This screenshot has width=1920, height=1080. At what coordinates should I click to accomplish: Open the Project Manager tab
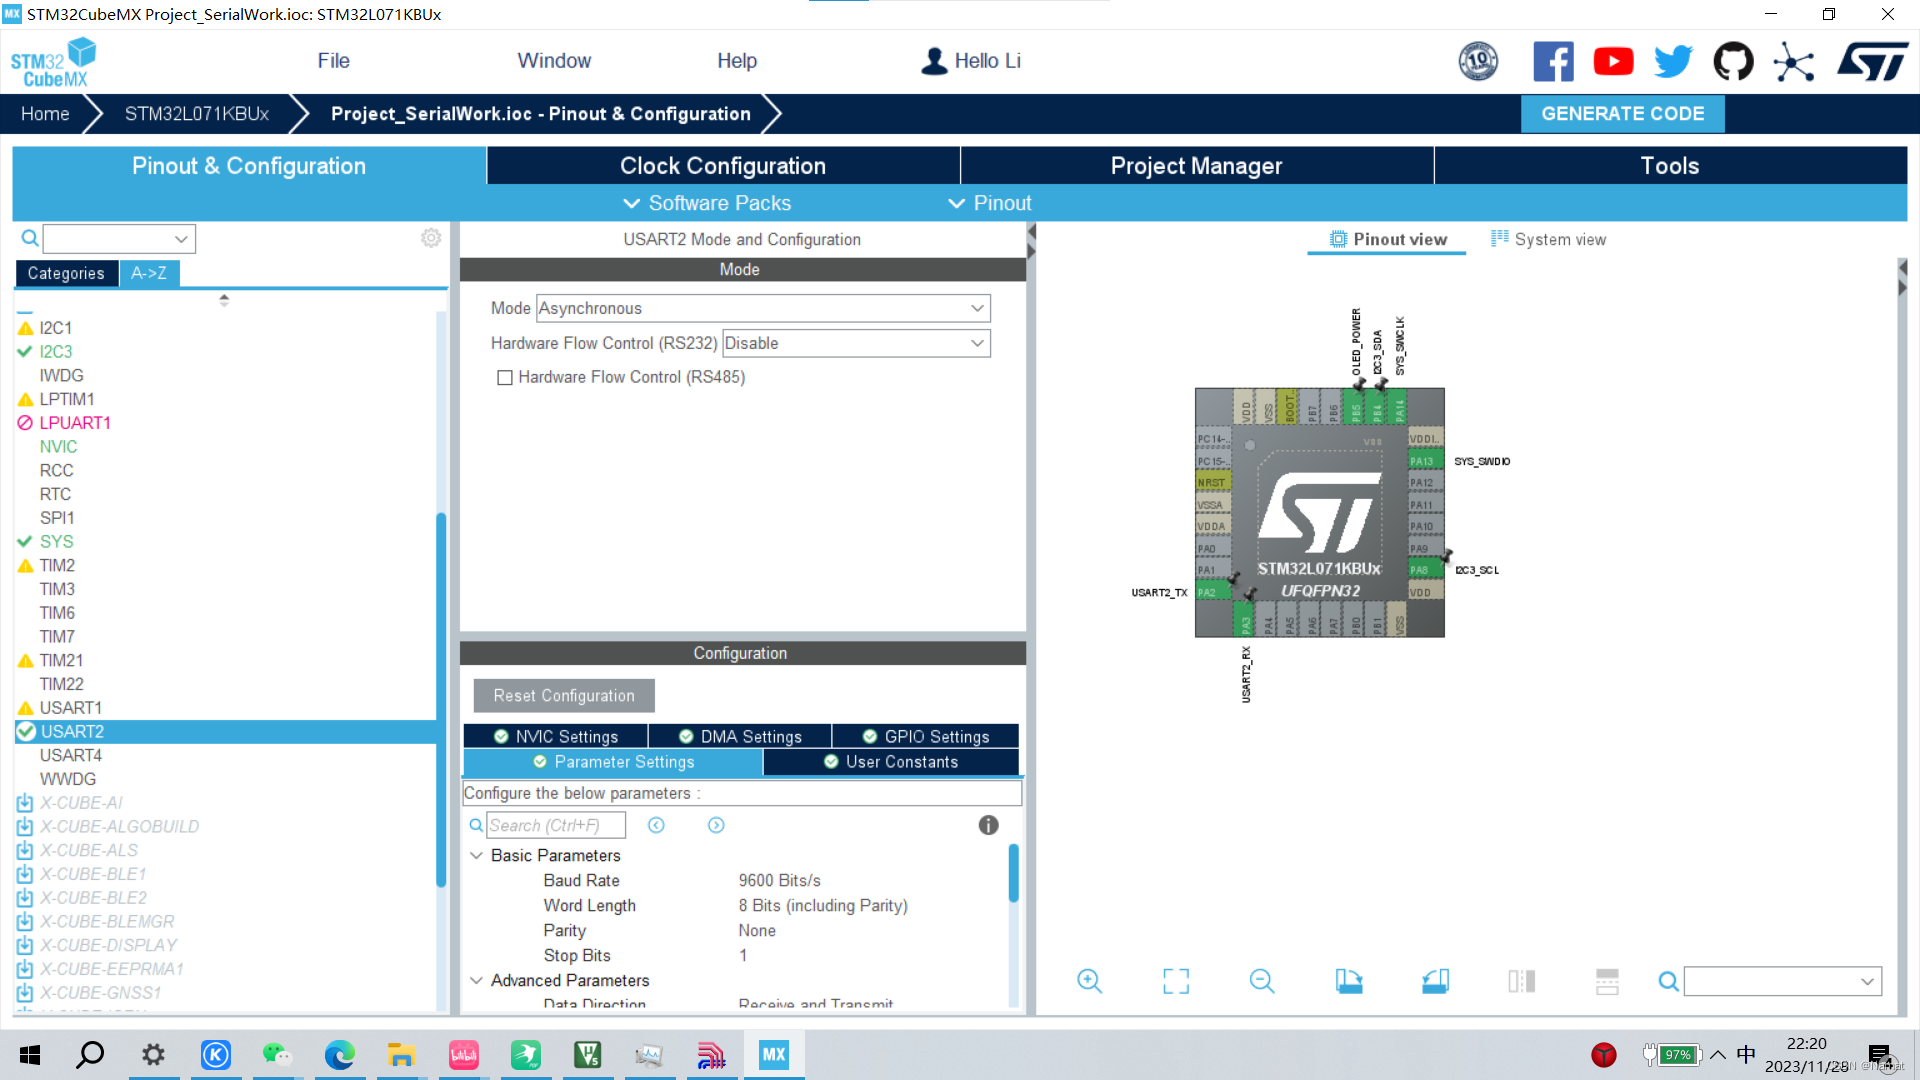(x=1193, y=166)
